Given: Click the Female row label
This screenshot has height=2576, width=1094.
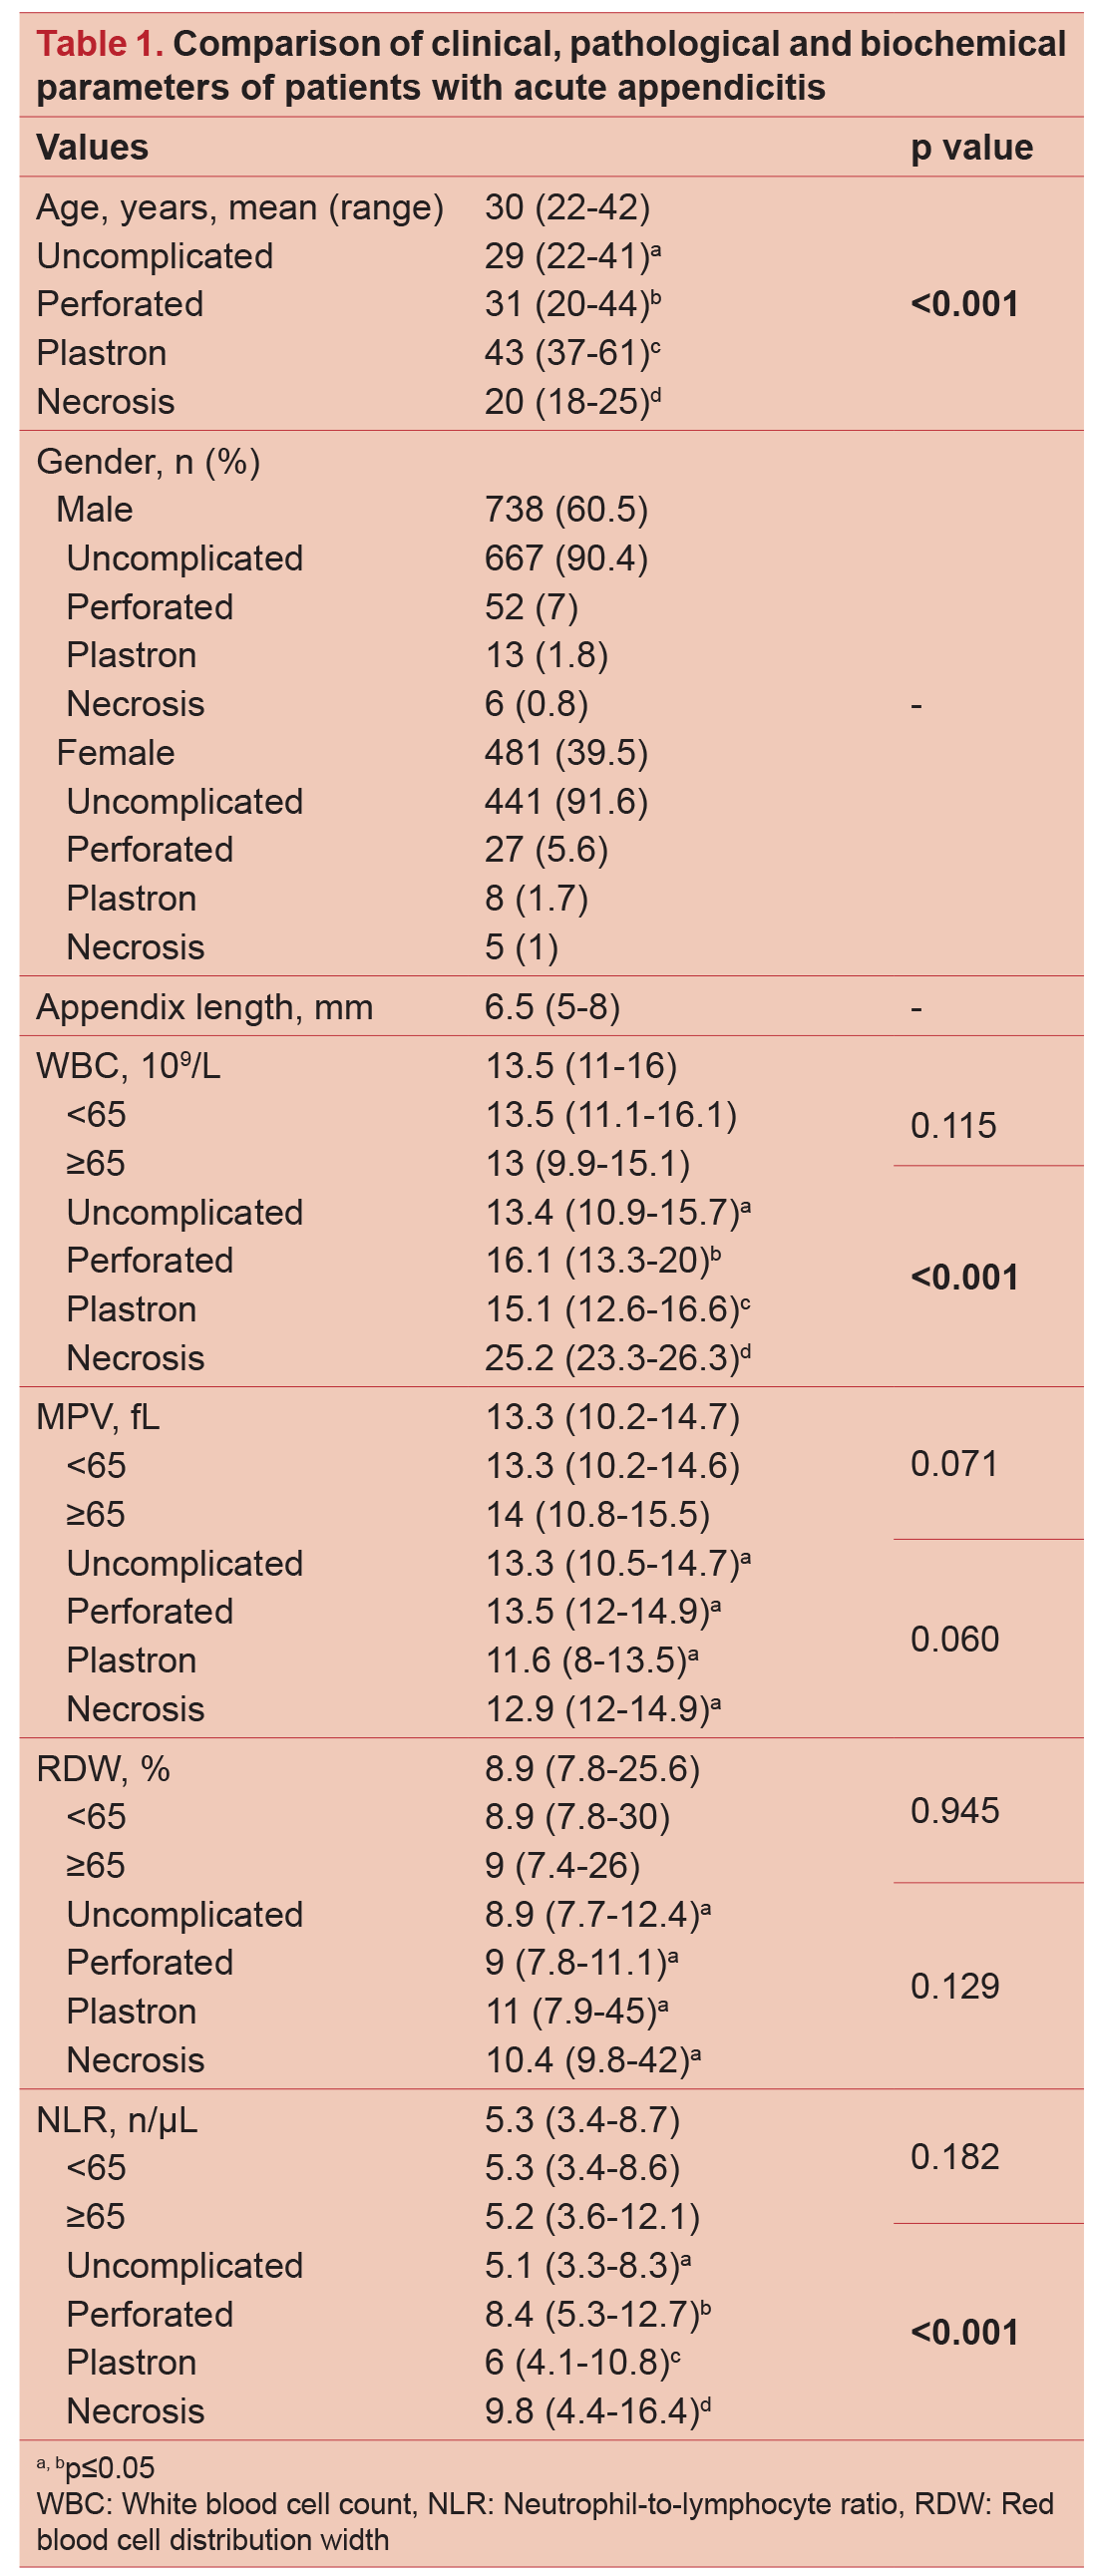Looking at the screenshot, I should click(115, 753).
